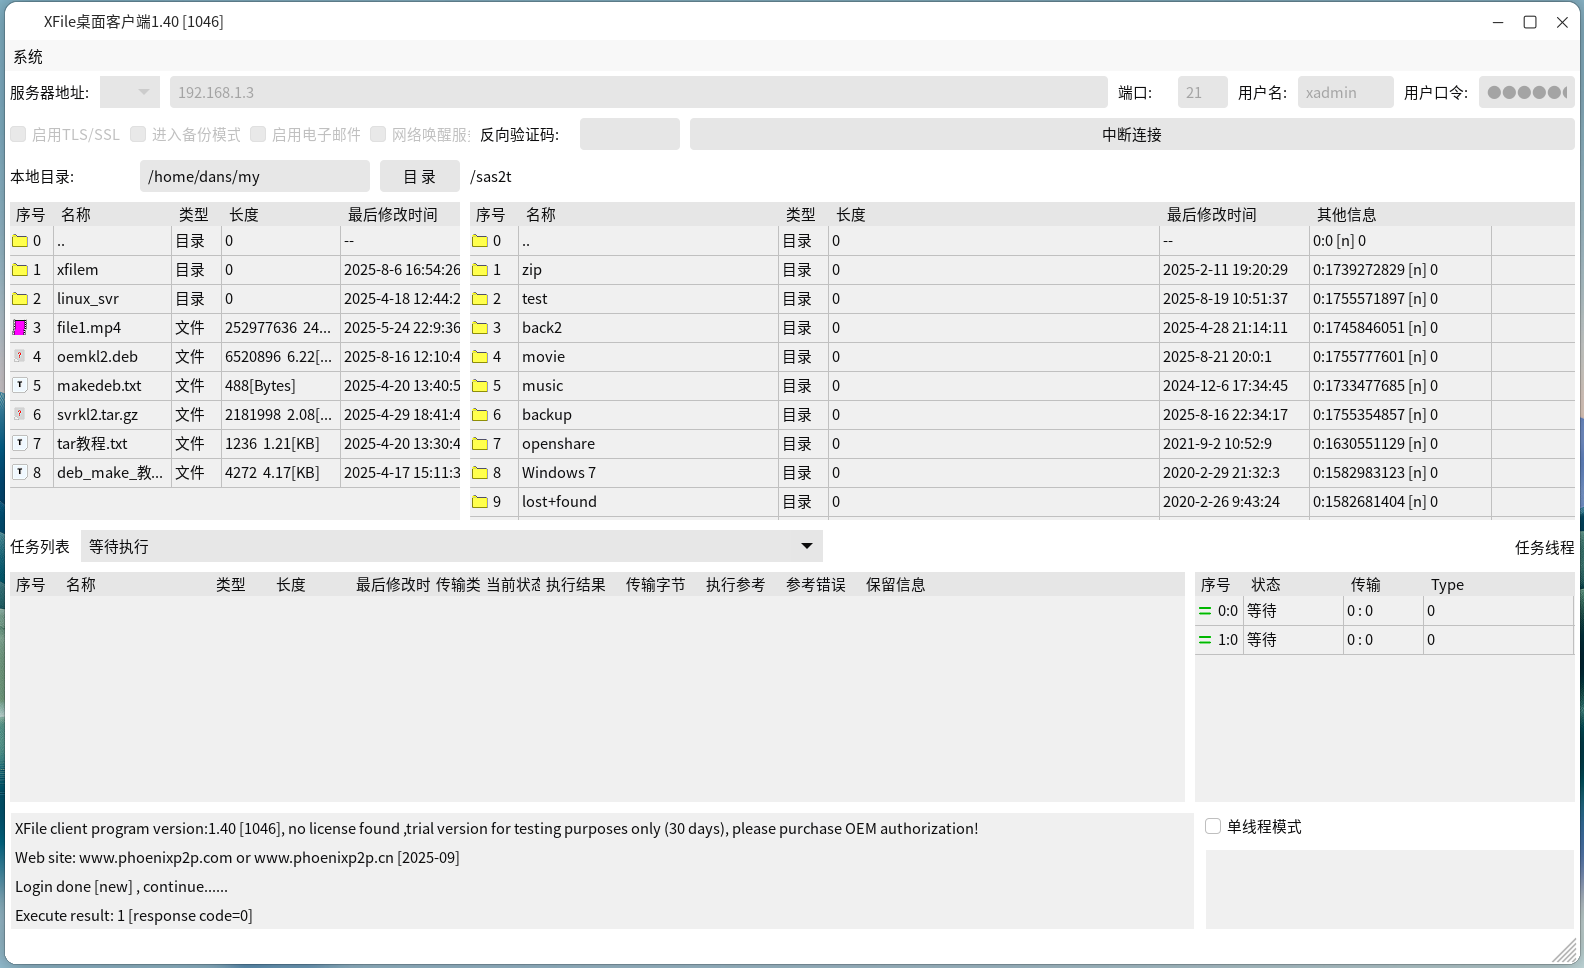This screenshot has height=968, width=1584.
Task: Open the server address type dropdown
Action: coord(130,92)
